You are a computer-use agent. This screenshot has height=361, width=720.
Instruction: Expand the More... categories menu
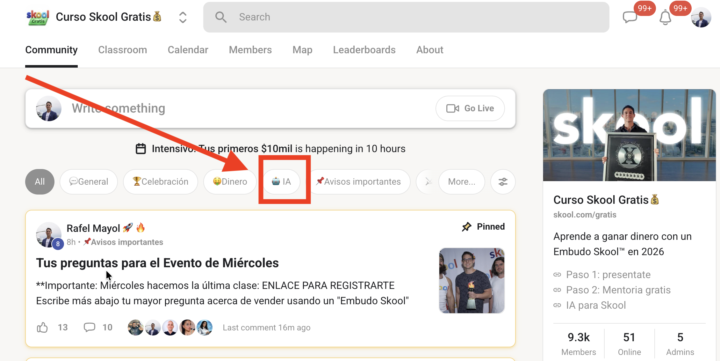(x=461, y=181)
